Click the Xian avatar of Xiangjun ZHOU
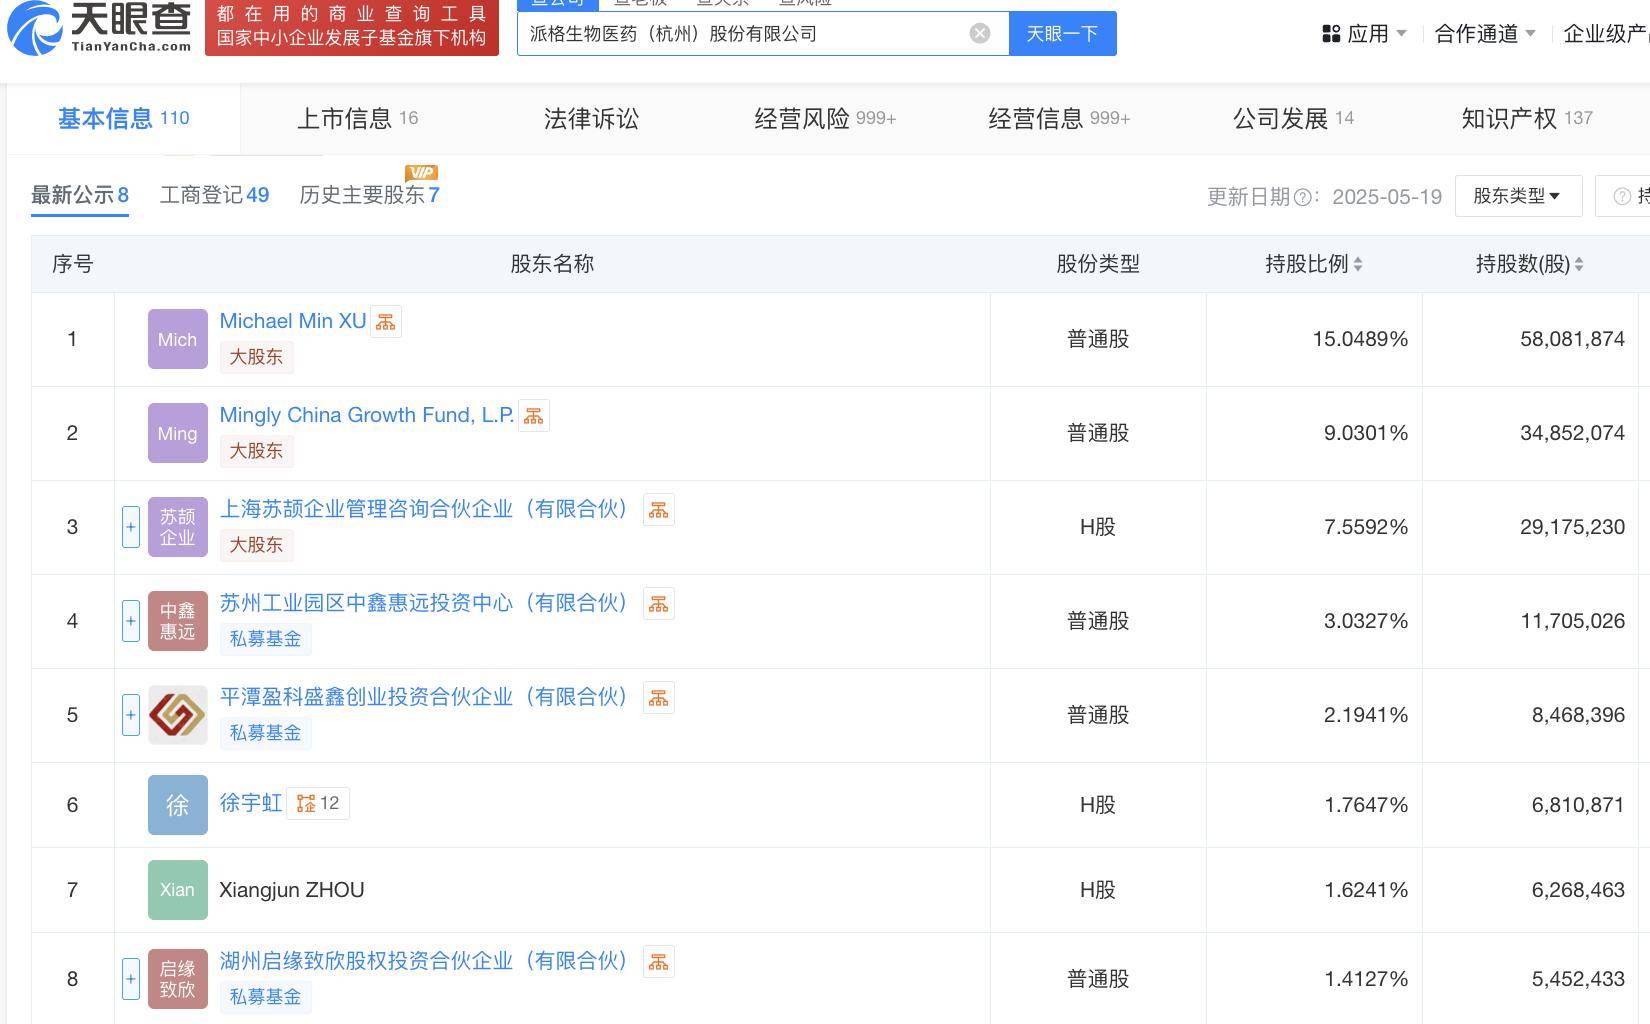 (177, 890)
